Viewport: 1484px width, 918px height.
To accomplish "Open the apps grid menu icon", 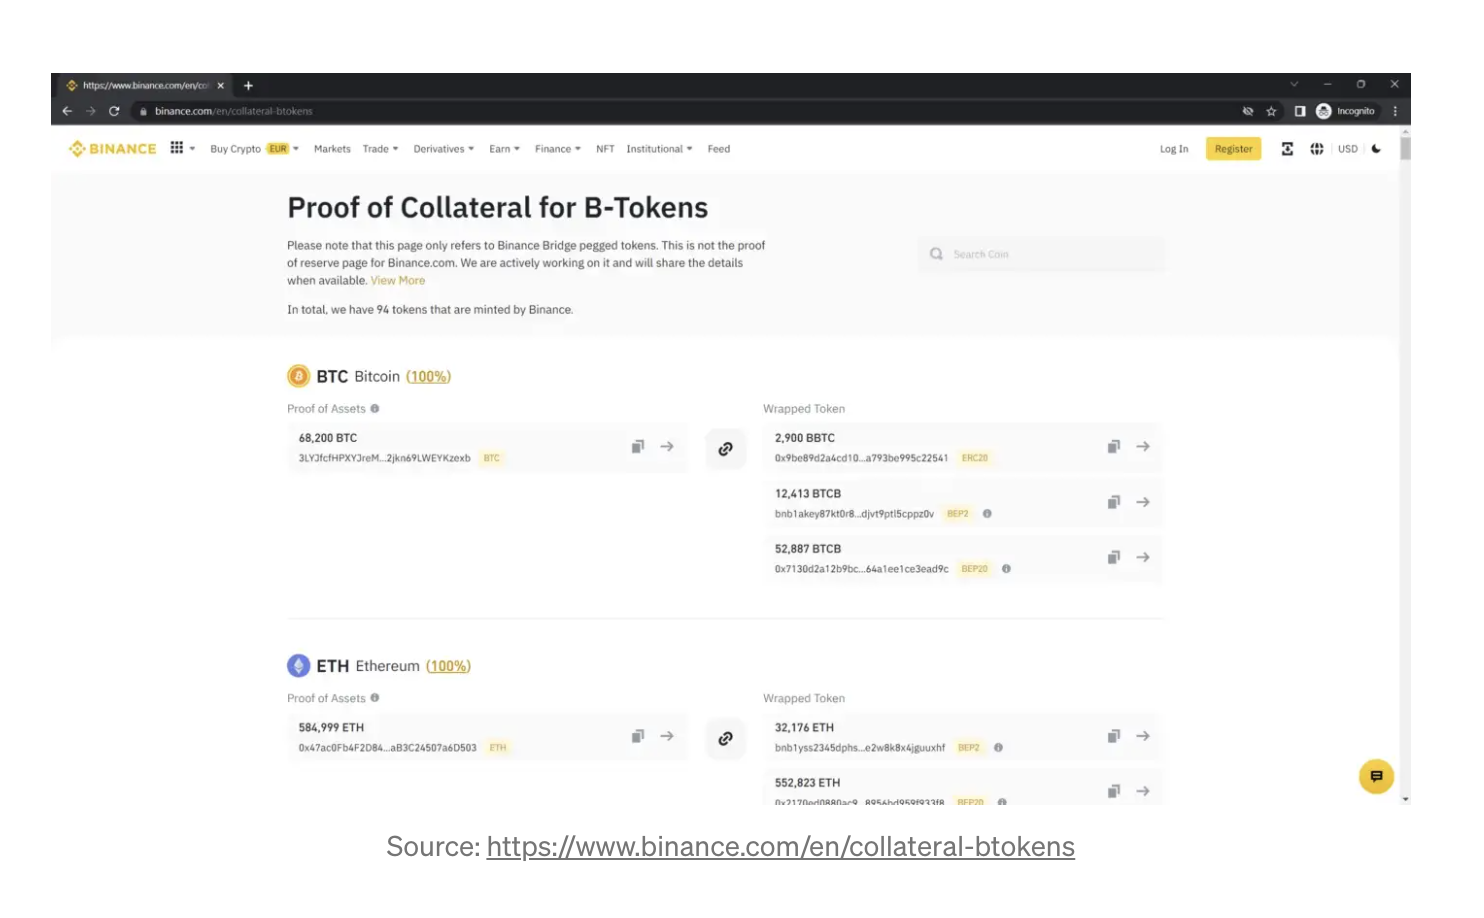I will click(177, 148).
